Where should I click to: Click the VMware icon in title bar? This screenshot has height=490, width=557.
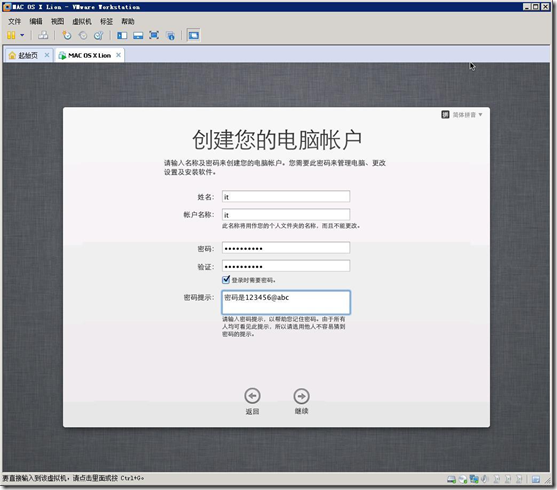coord(7,6)
